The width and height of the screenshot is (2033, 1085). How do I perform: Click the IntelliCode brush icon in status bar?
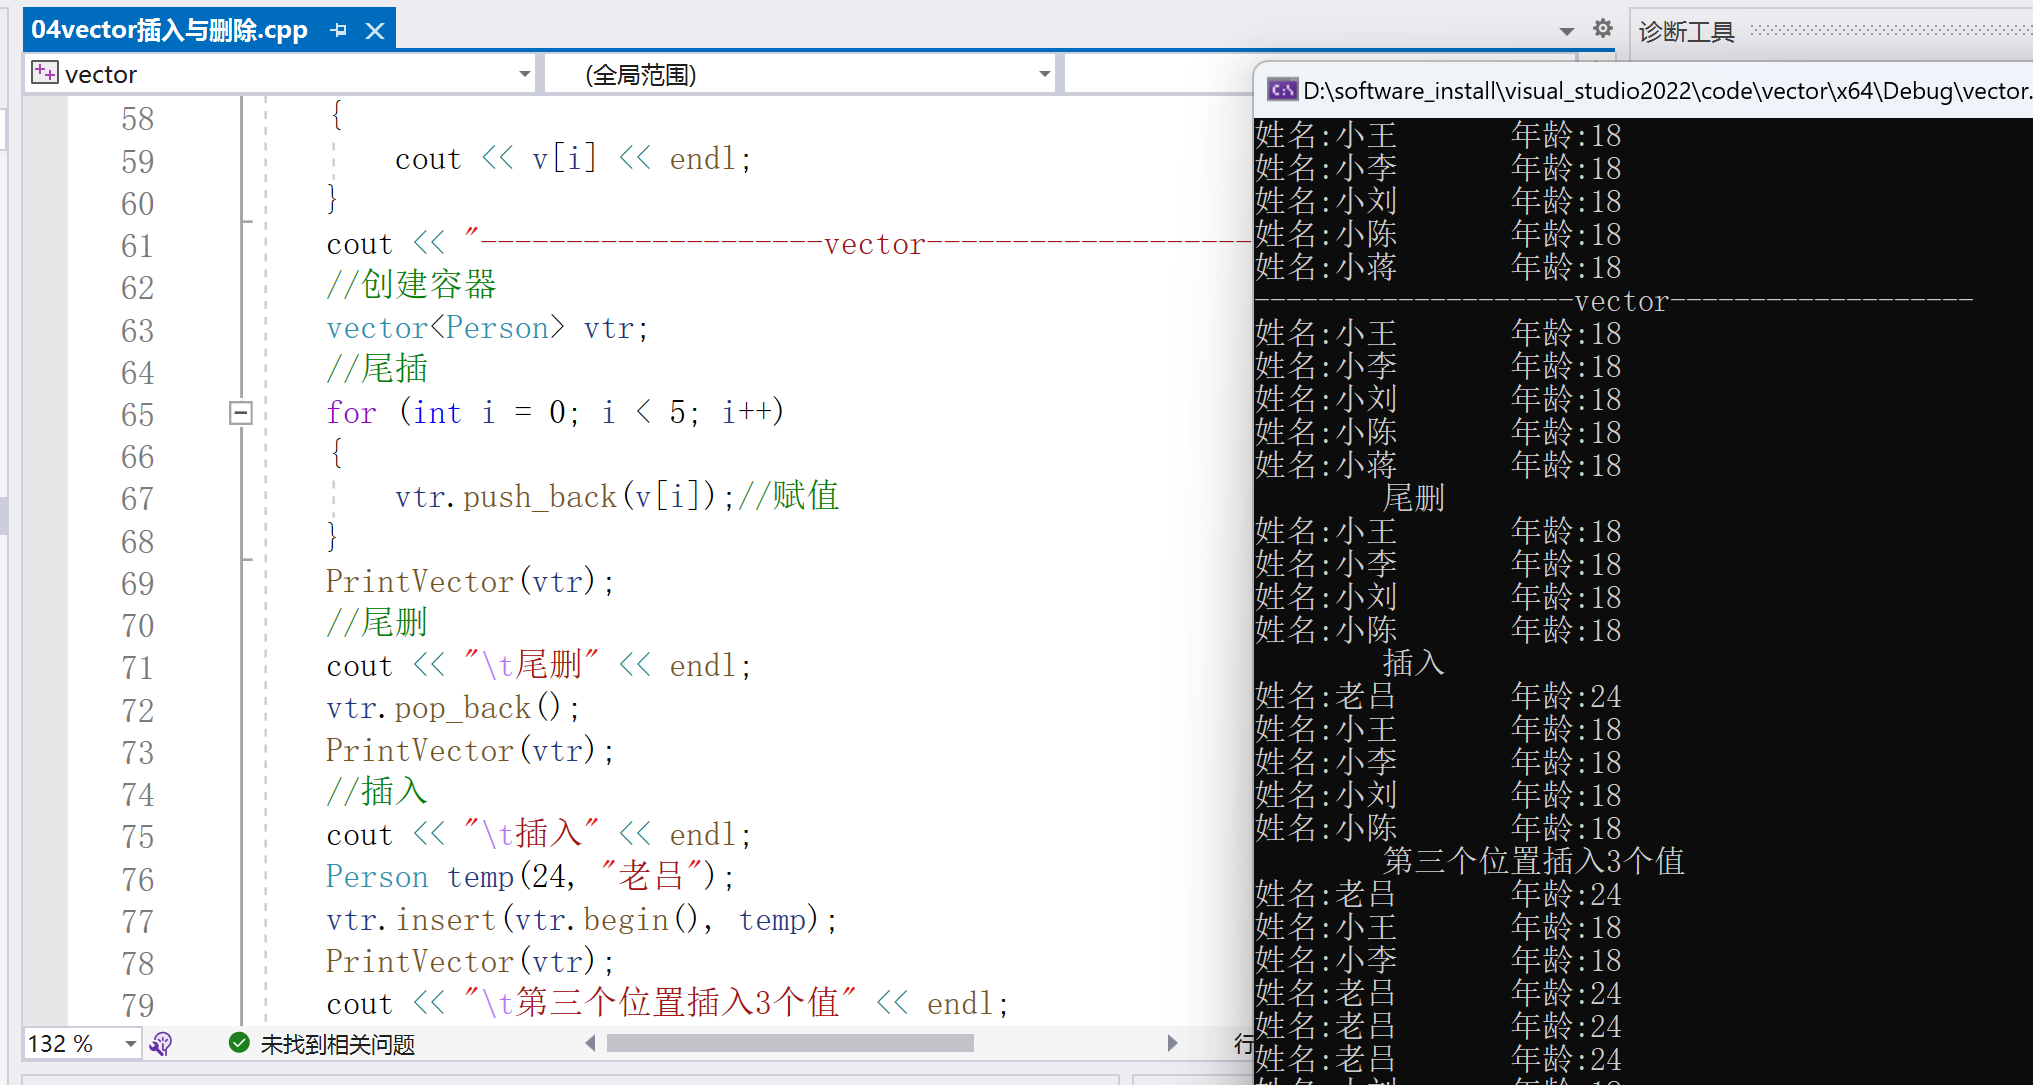(x=161, y=1044)
